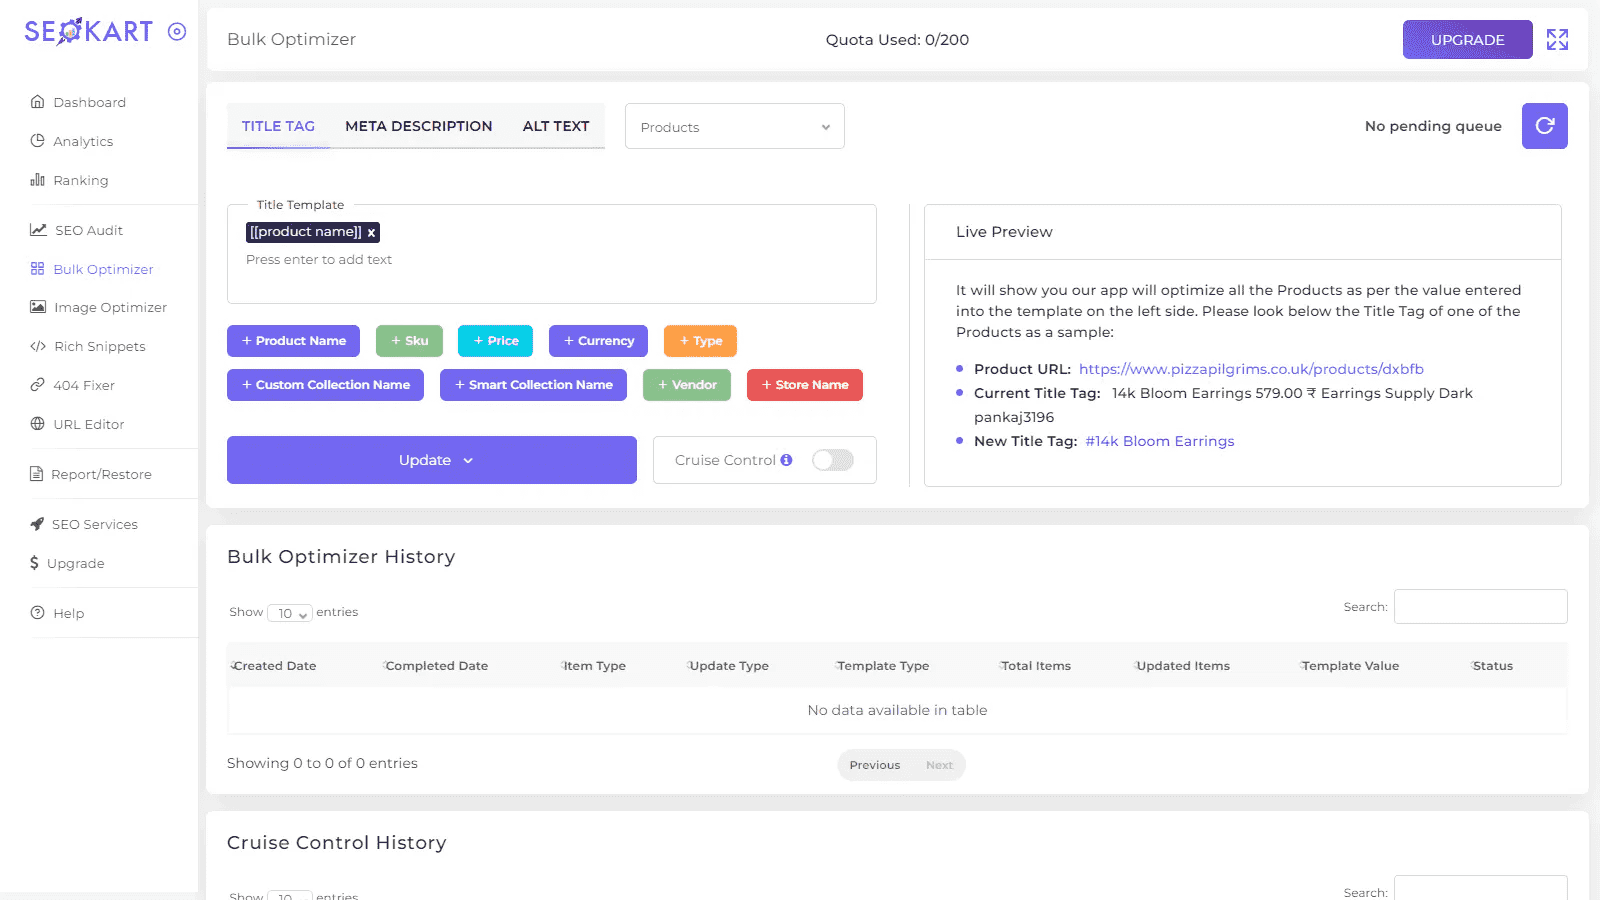Click the fullscreen expand icon

(x=1557, y=40)
